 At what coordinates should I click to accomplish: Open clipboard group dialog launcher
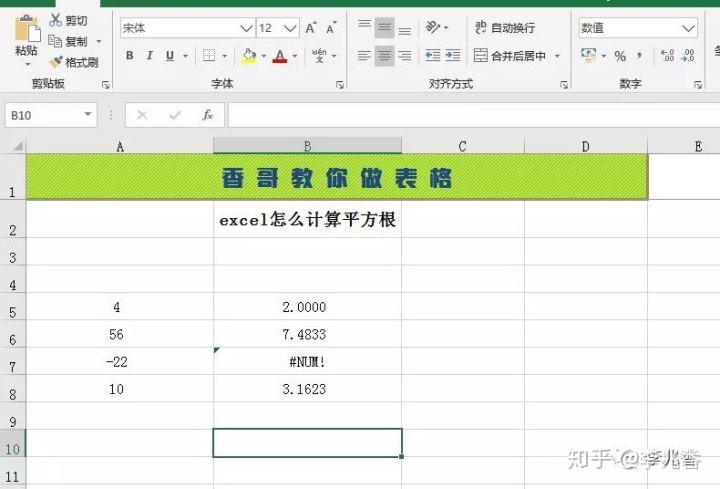tap(106, 84)
